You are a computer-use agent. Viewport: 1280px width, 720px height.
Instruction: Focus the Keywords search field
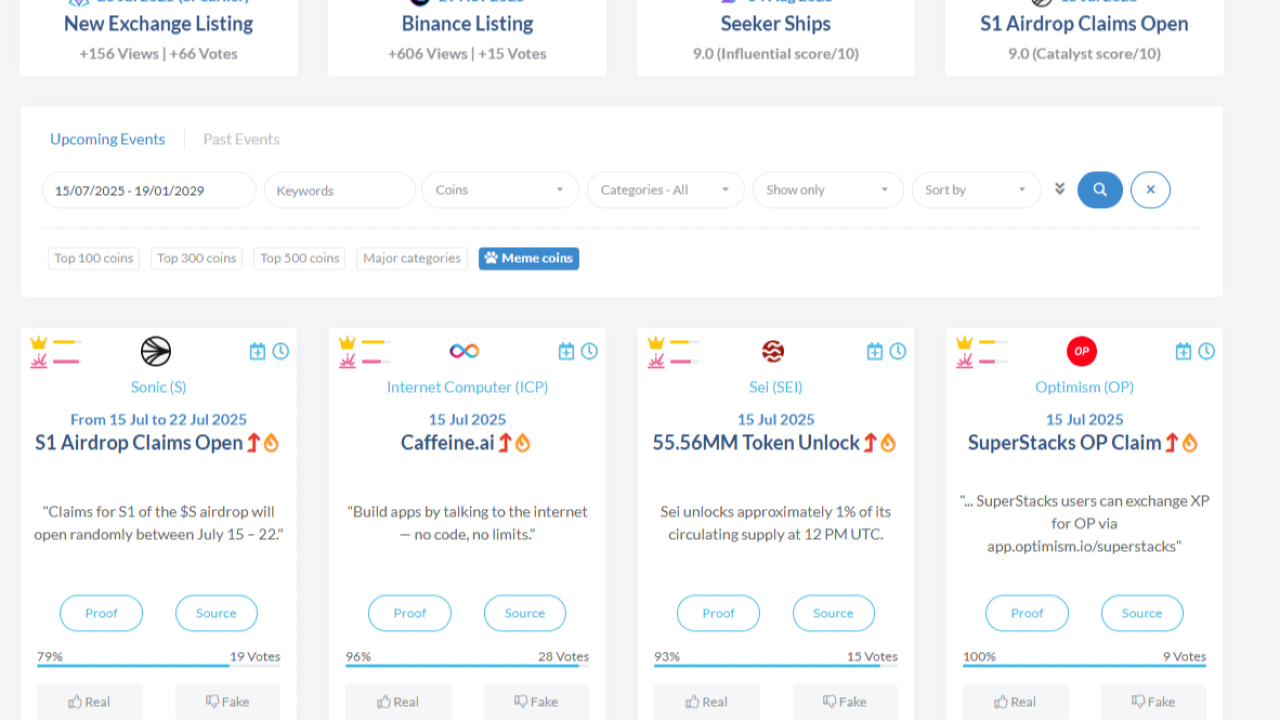340,190
